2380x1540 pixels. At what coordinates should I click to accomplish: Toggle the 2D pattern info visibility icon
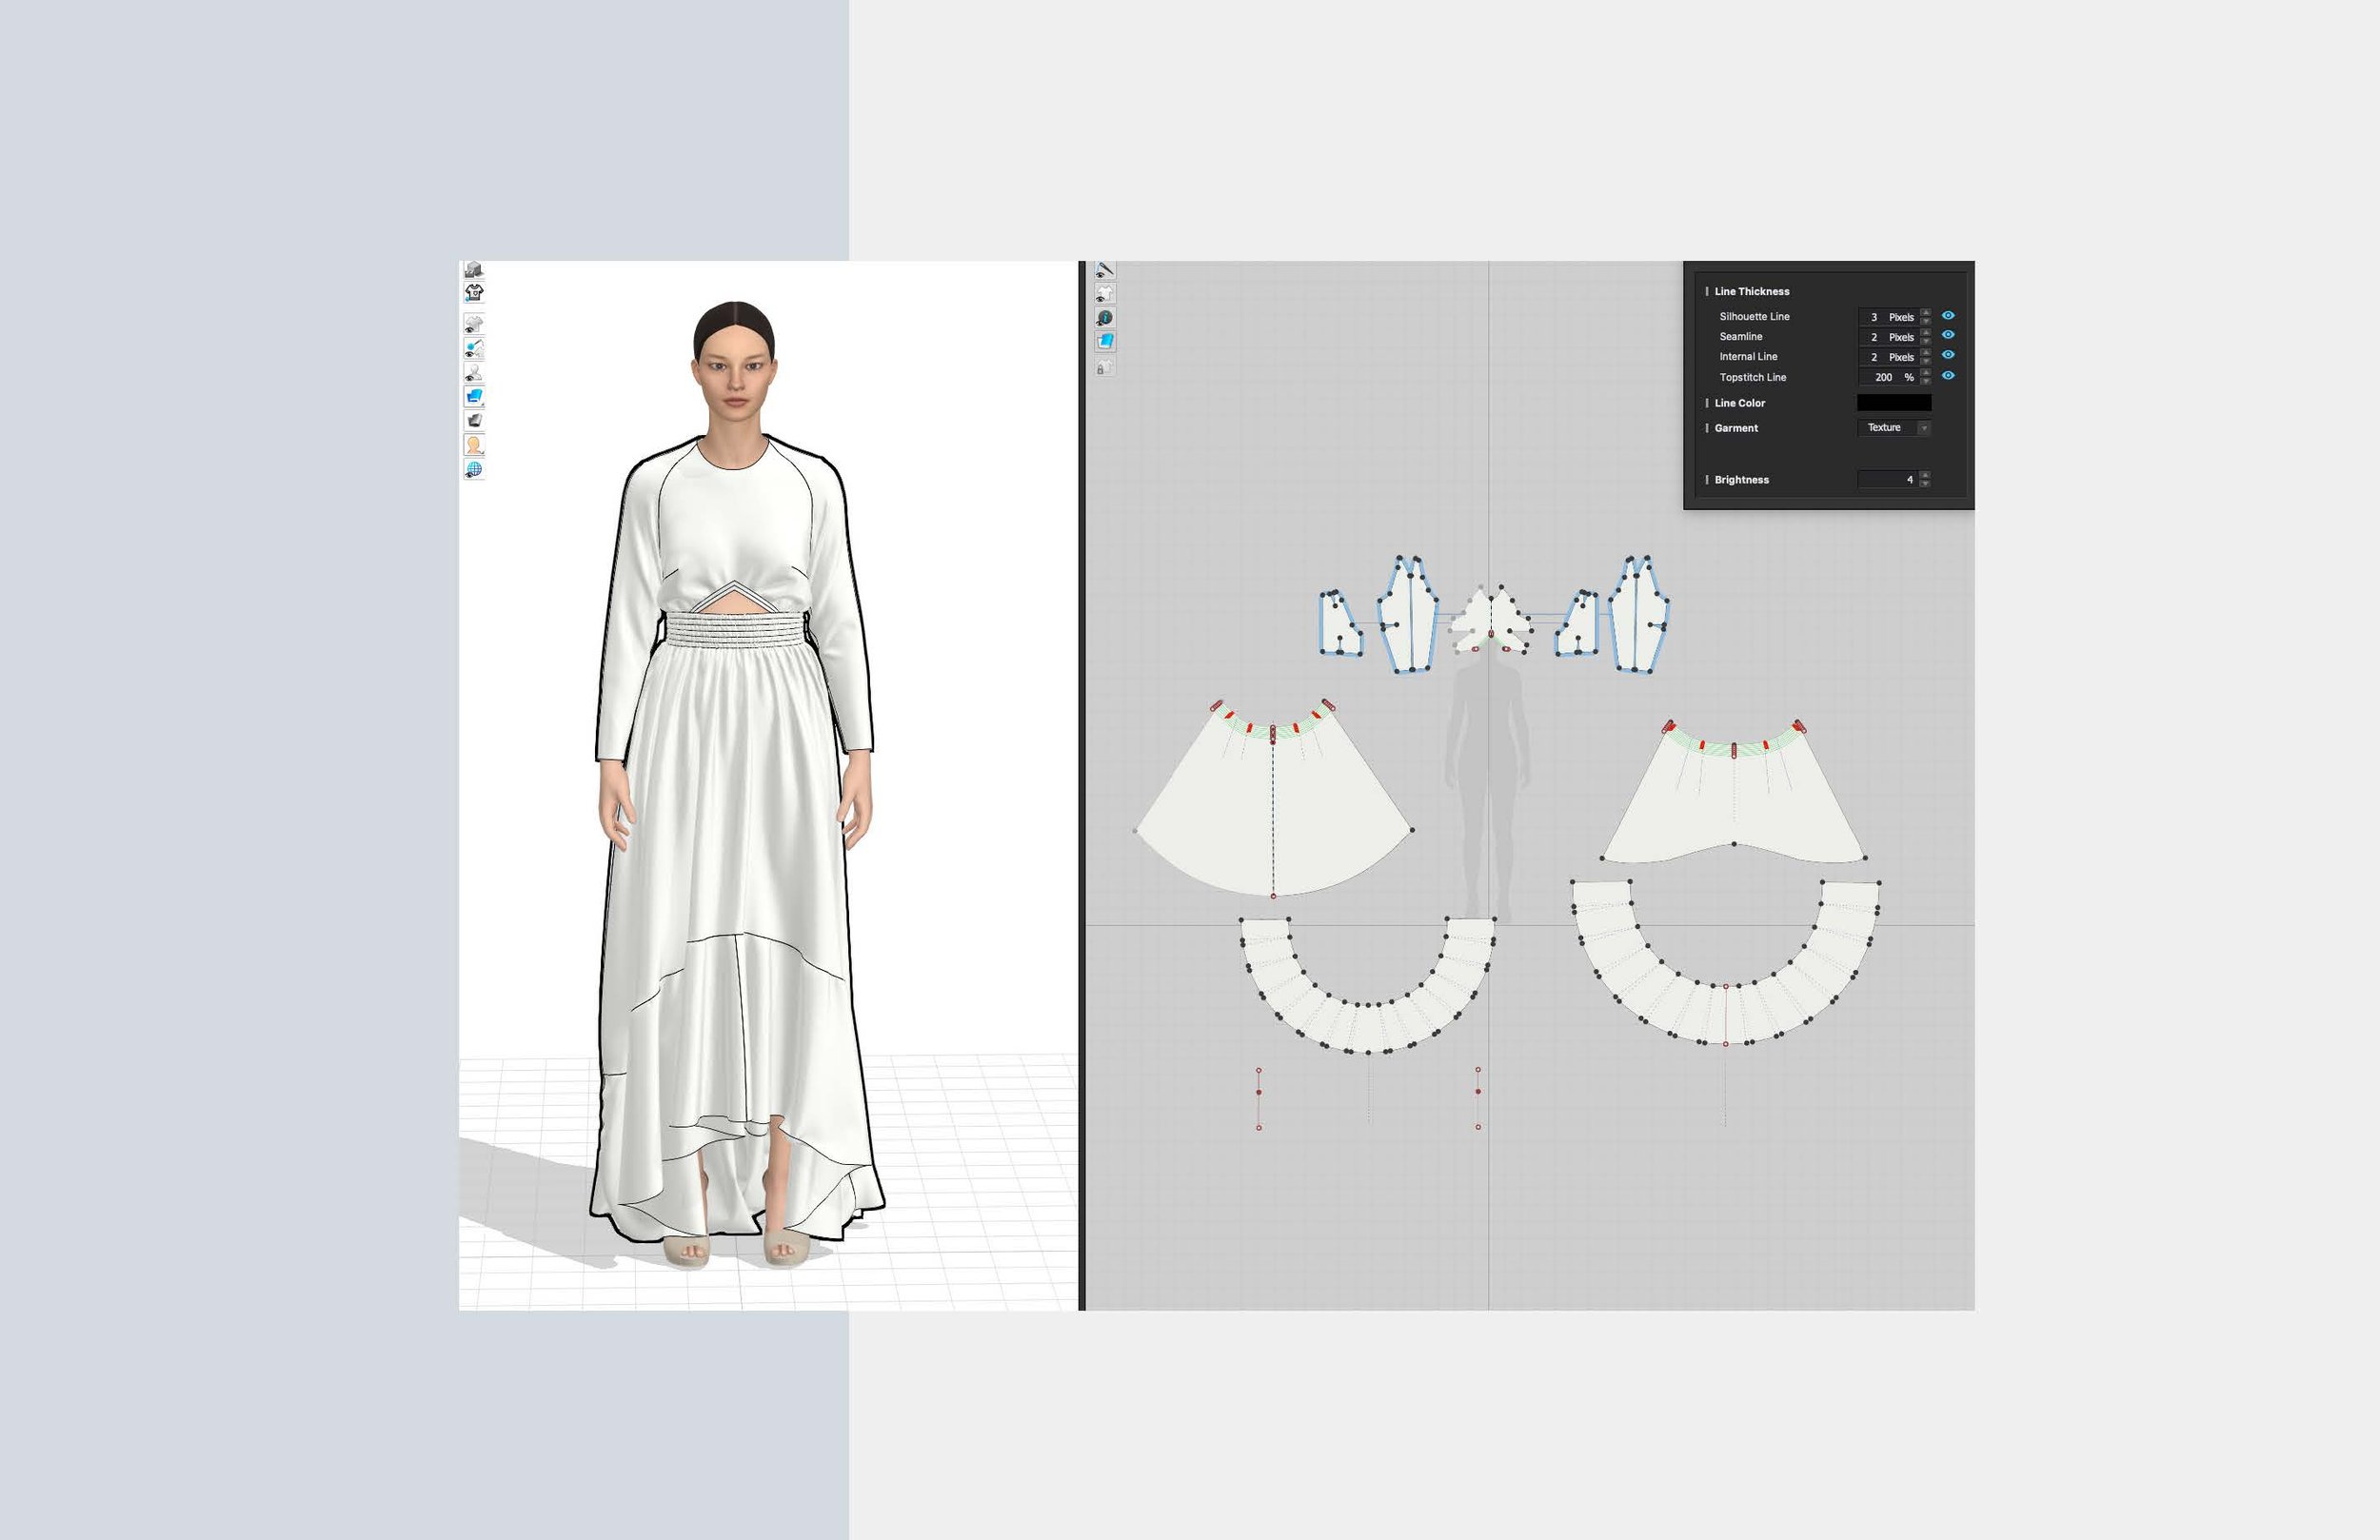[x=1104, y=318]
